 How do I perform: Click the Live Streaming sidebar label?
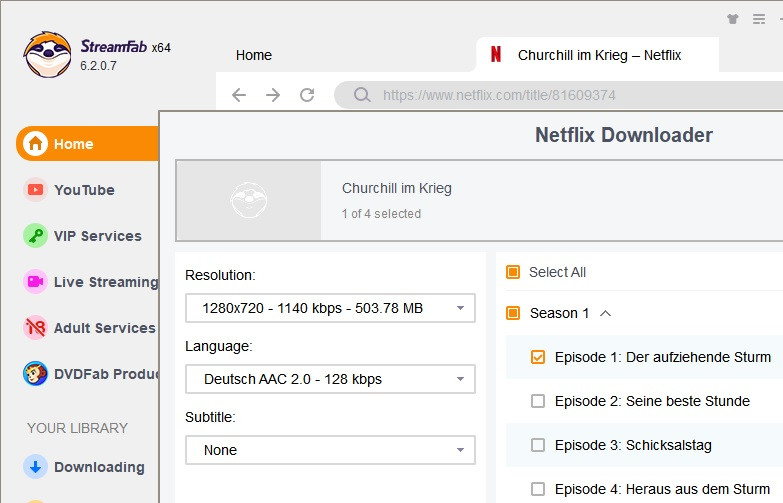[x=106, y=282]
